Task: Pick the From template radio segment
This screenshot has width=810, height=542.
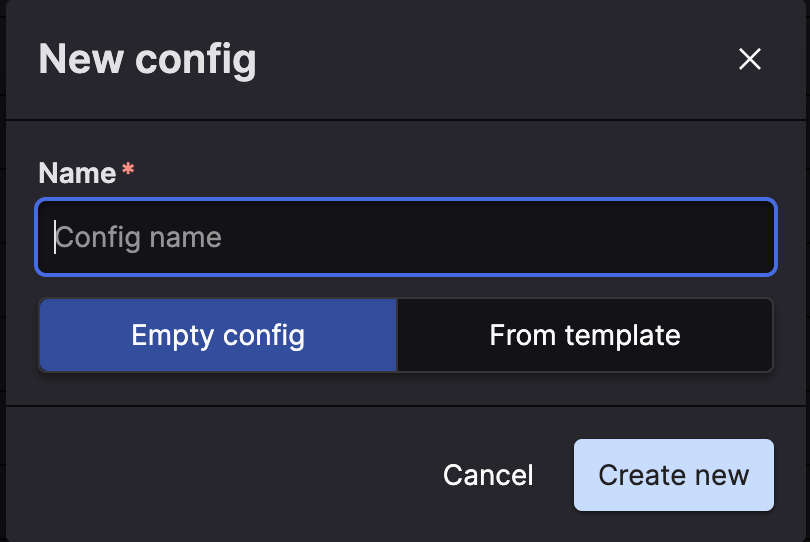Action: pyautogui.click(x=585, y=335)
